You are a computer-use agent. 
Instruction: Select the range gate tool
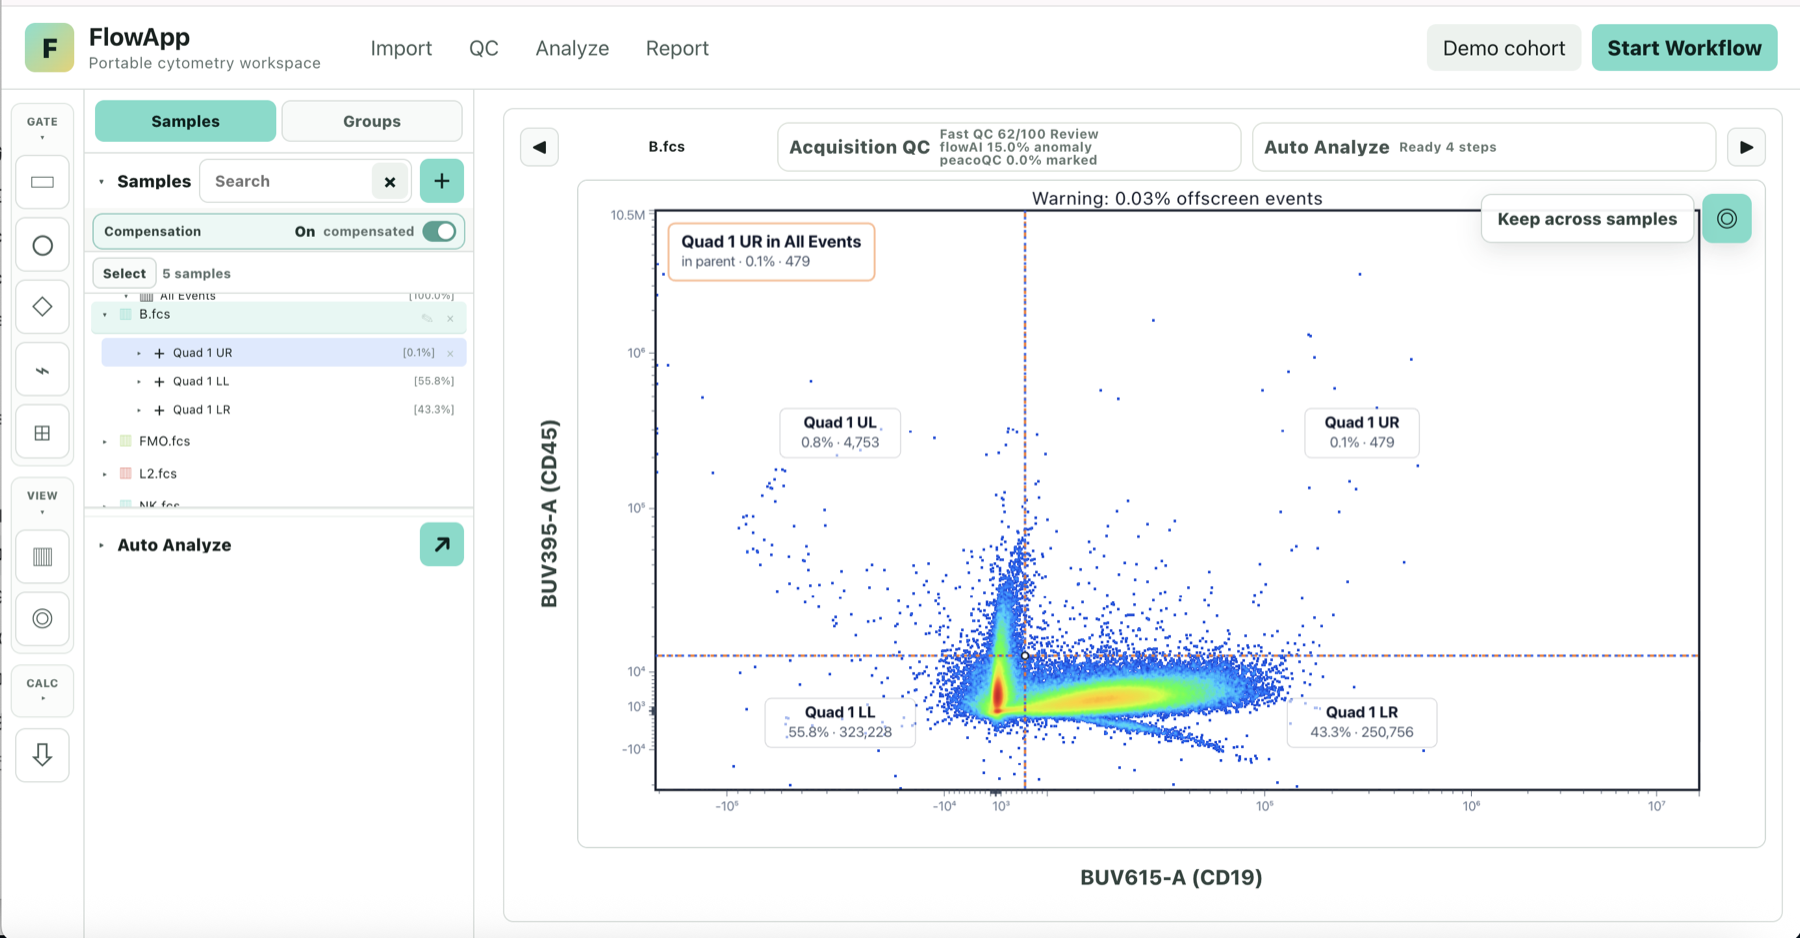pos(42,370)
